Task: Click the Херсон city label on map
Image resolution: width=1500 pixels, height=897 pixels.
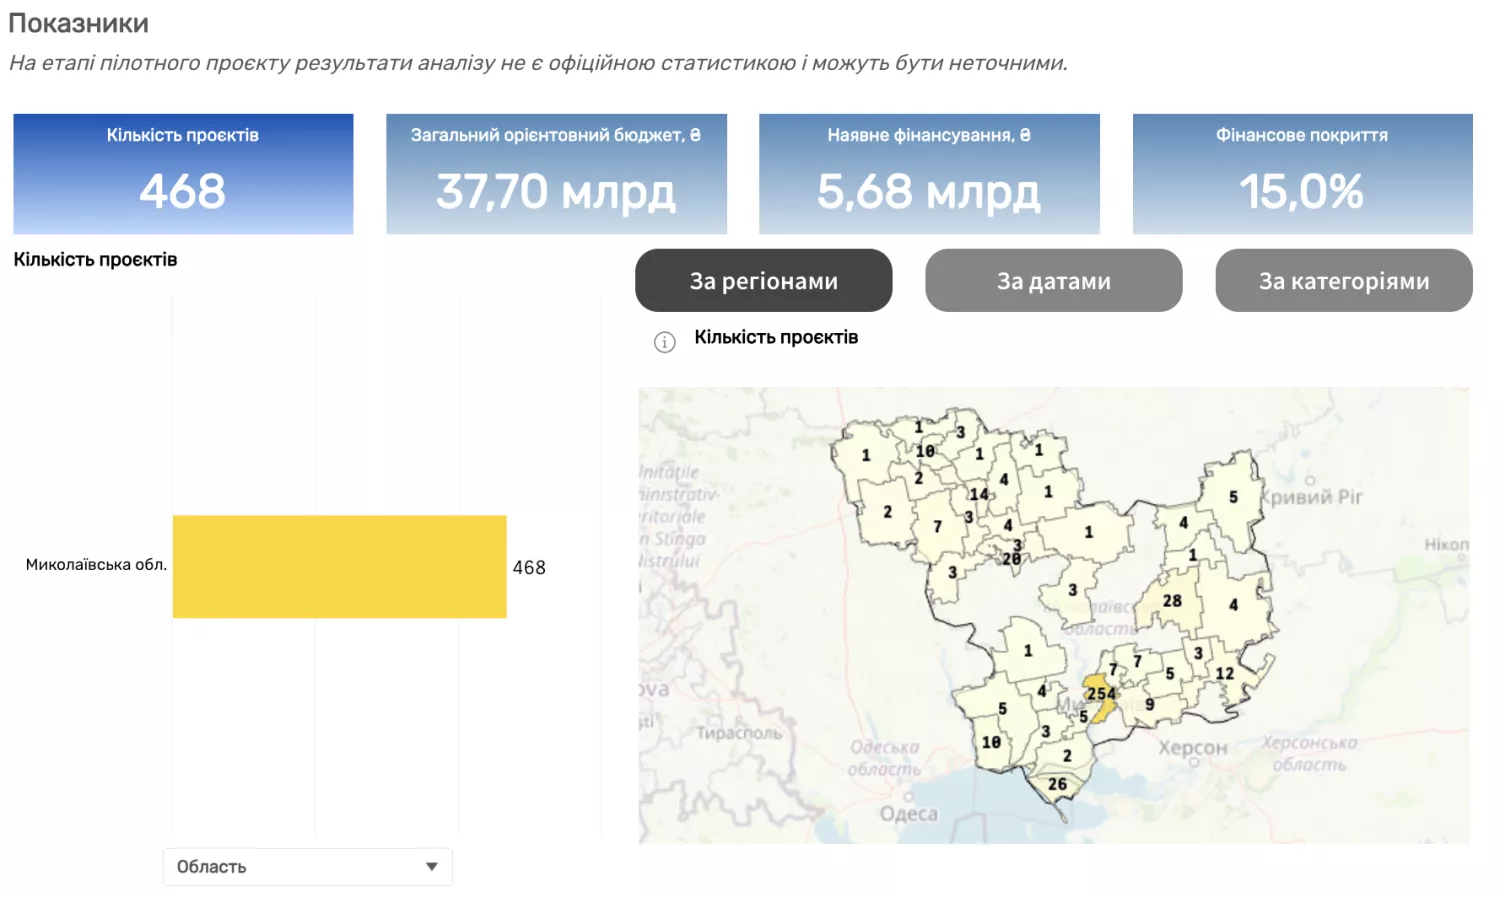Action: click(1192, 748)
